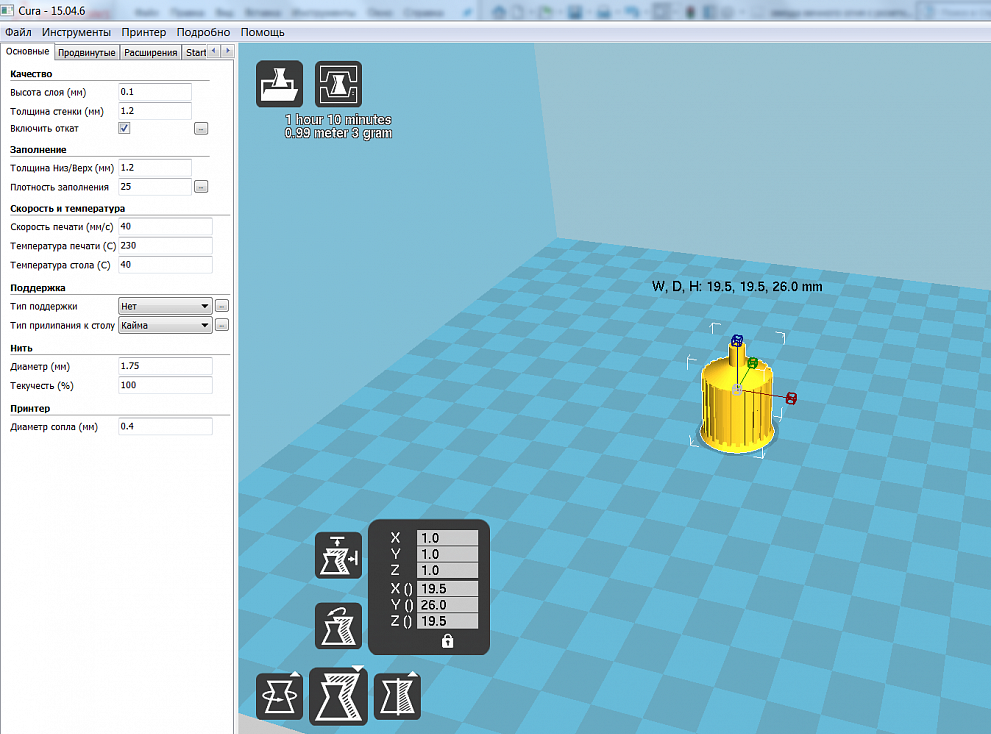The width and height of the screenshot is (991, 734).
Task: Click the green Y-axis scale handle
Action: [752, 363]
